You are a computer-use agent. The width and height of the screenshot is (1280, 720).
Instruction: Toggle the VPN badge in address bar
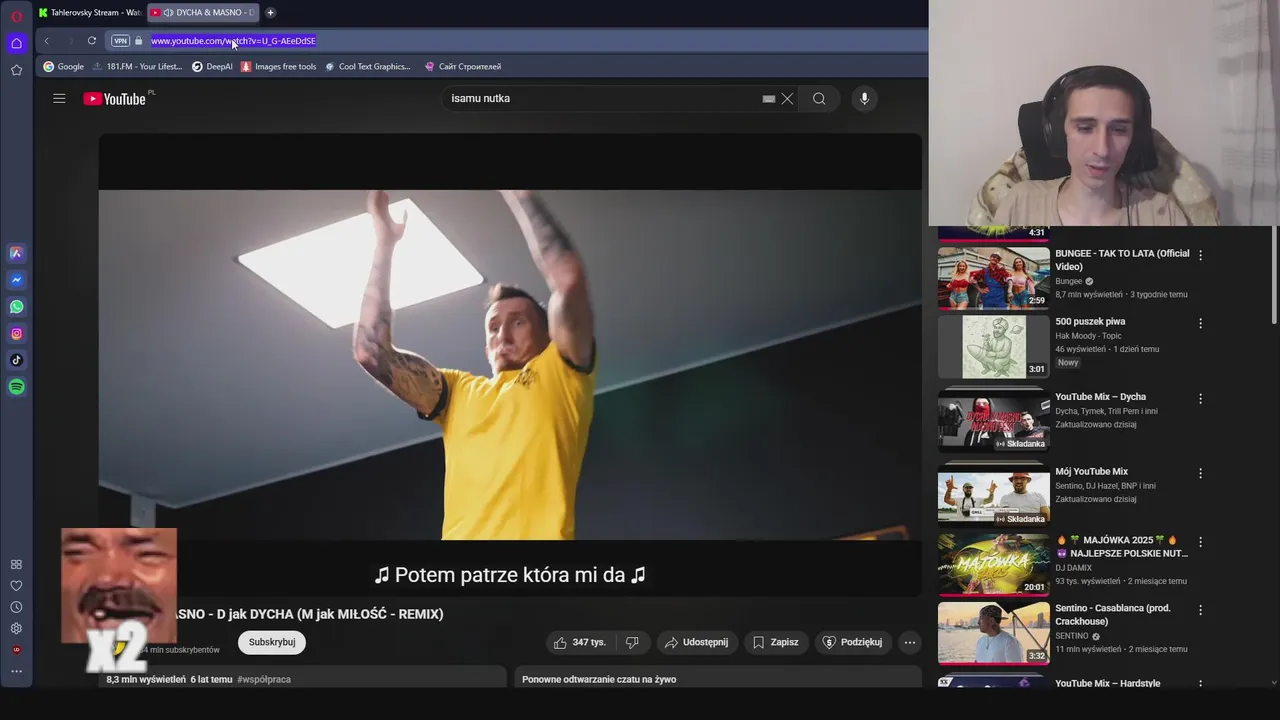(120, 41)
